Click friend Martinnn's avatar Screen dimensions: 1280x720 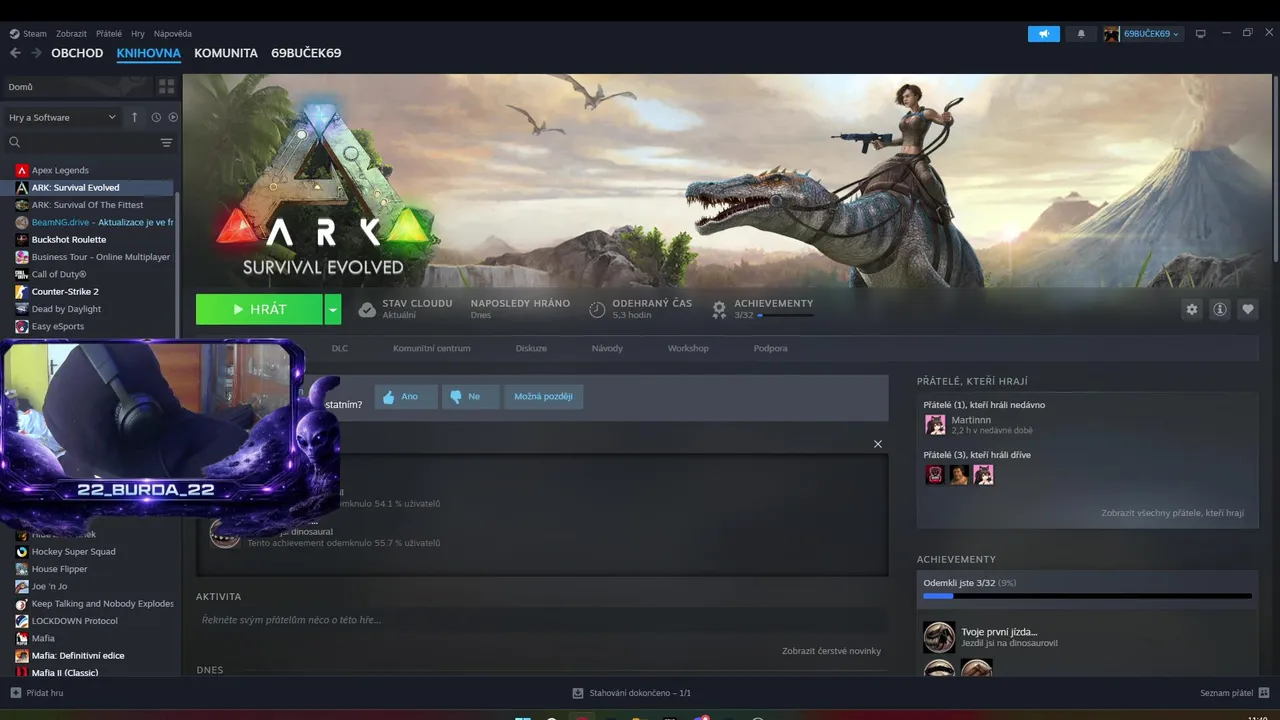coord(935,425)
